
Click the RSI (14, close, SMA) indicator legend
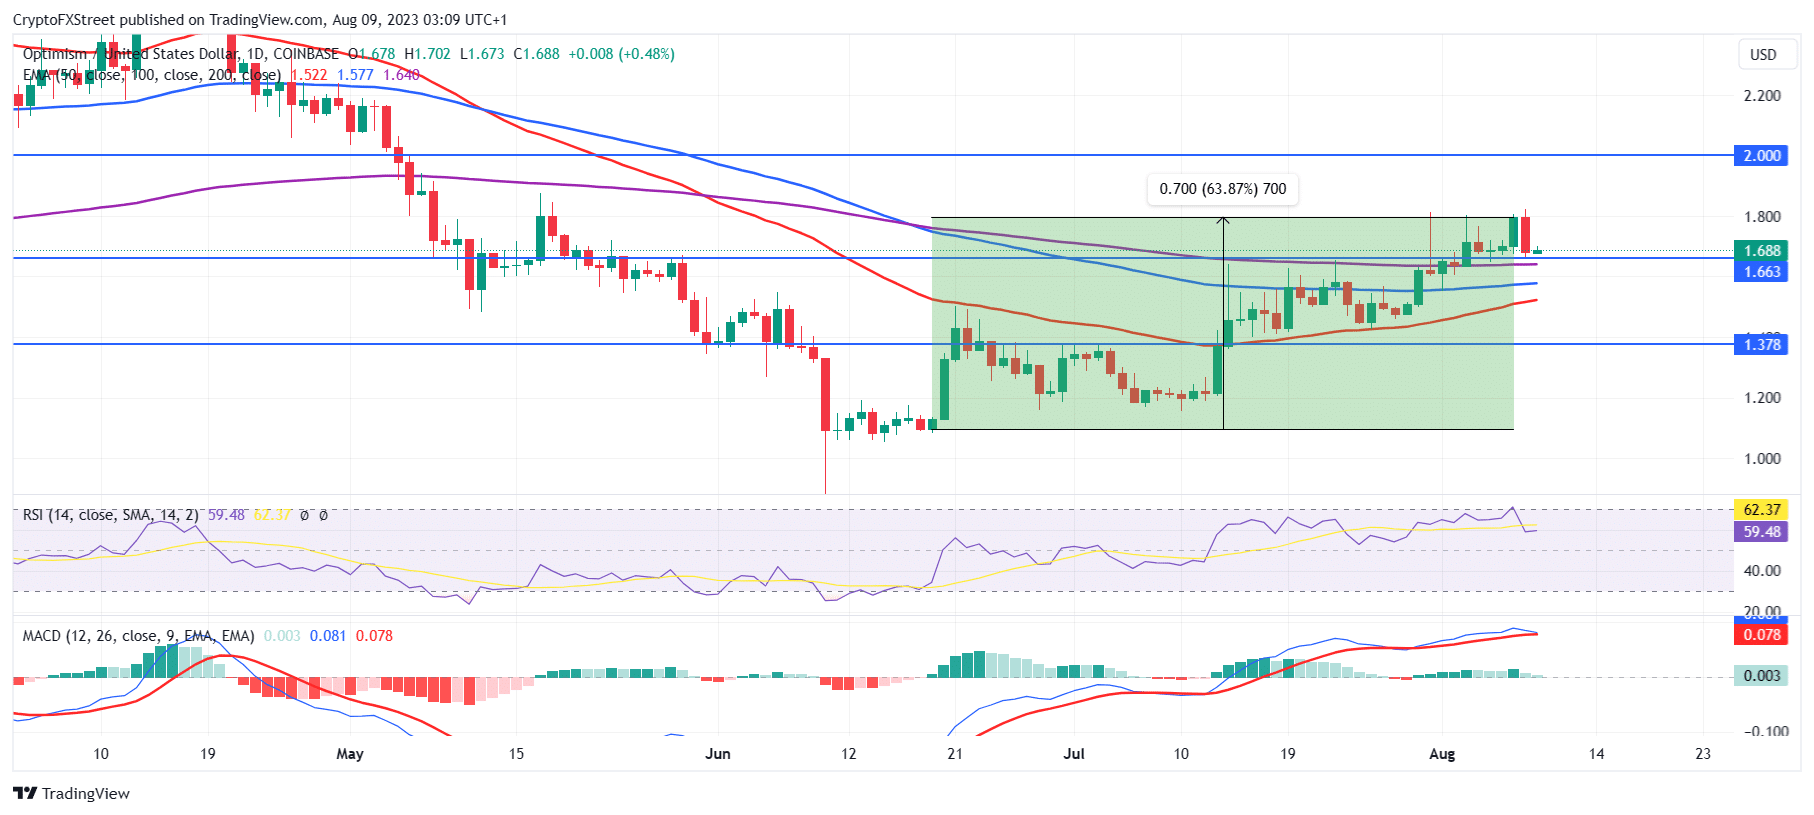click(x=110, y=515)
